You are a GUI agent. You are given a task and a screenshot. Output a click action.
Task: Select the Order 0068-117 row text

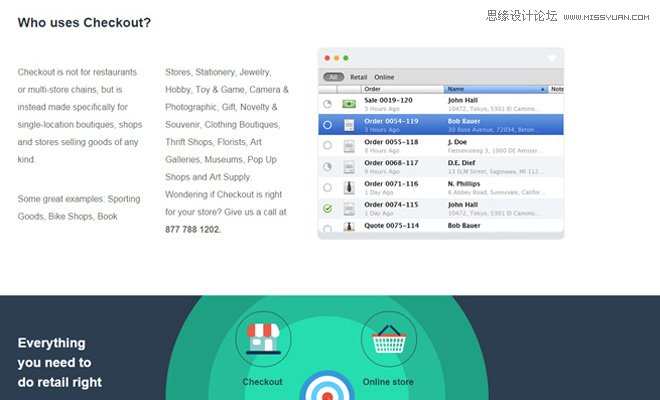click(391, 163)
